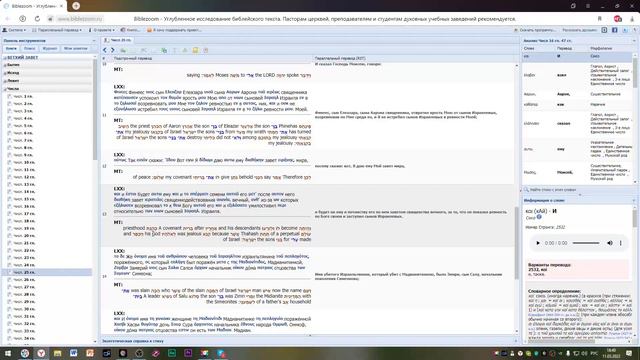The height and width of the screenshot is (360, 640).
Task: Switch to the Книги tab
Action: click(x=11, y=49)
